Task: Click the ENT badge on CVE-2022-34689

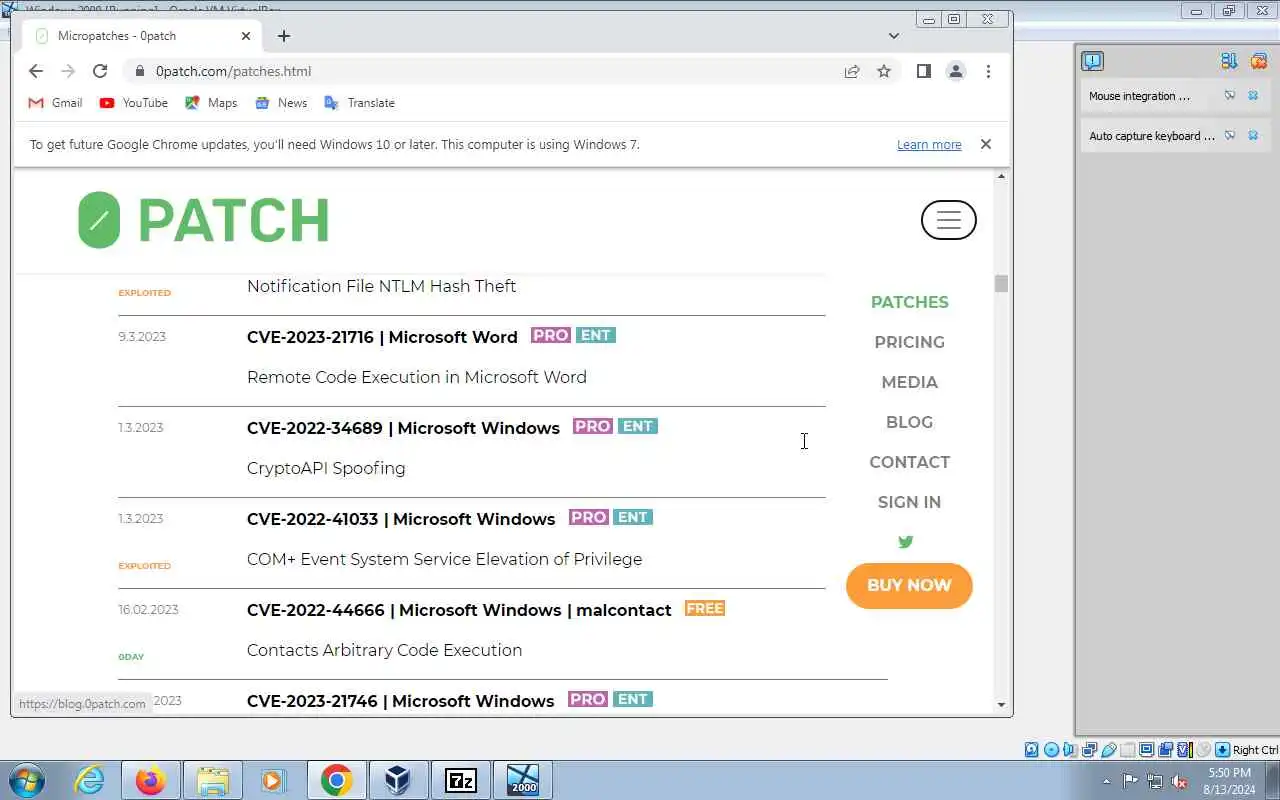Action: point(638,426)
